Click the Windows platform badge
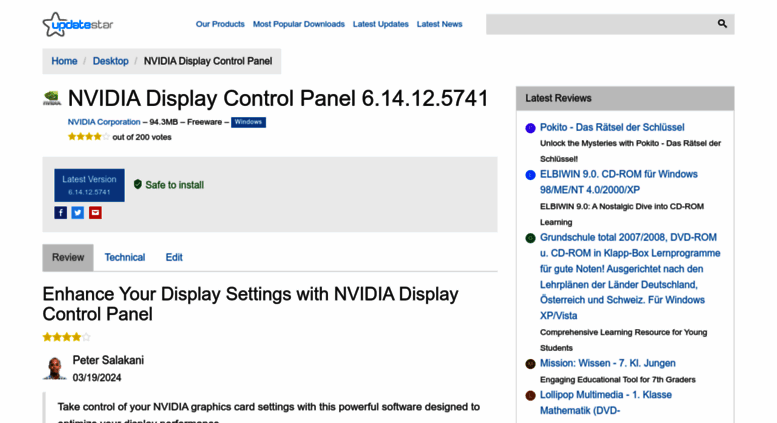The height and width of the screenshot is (423, 777). (x=248, y=122)
